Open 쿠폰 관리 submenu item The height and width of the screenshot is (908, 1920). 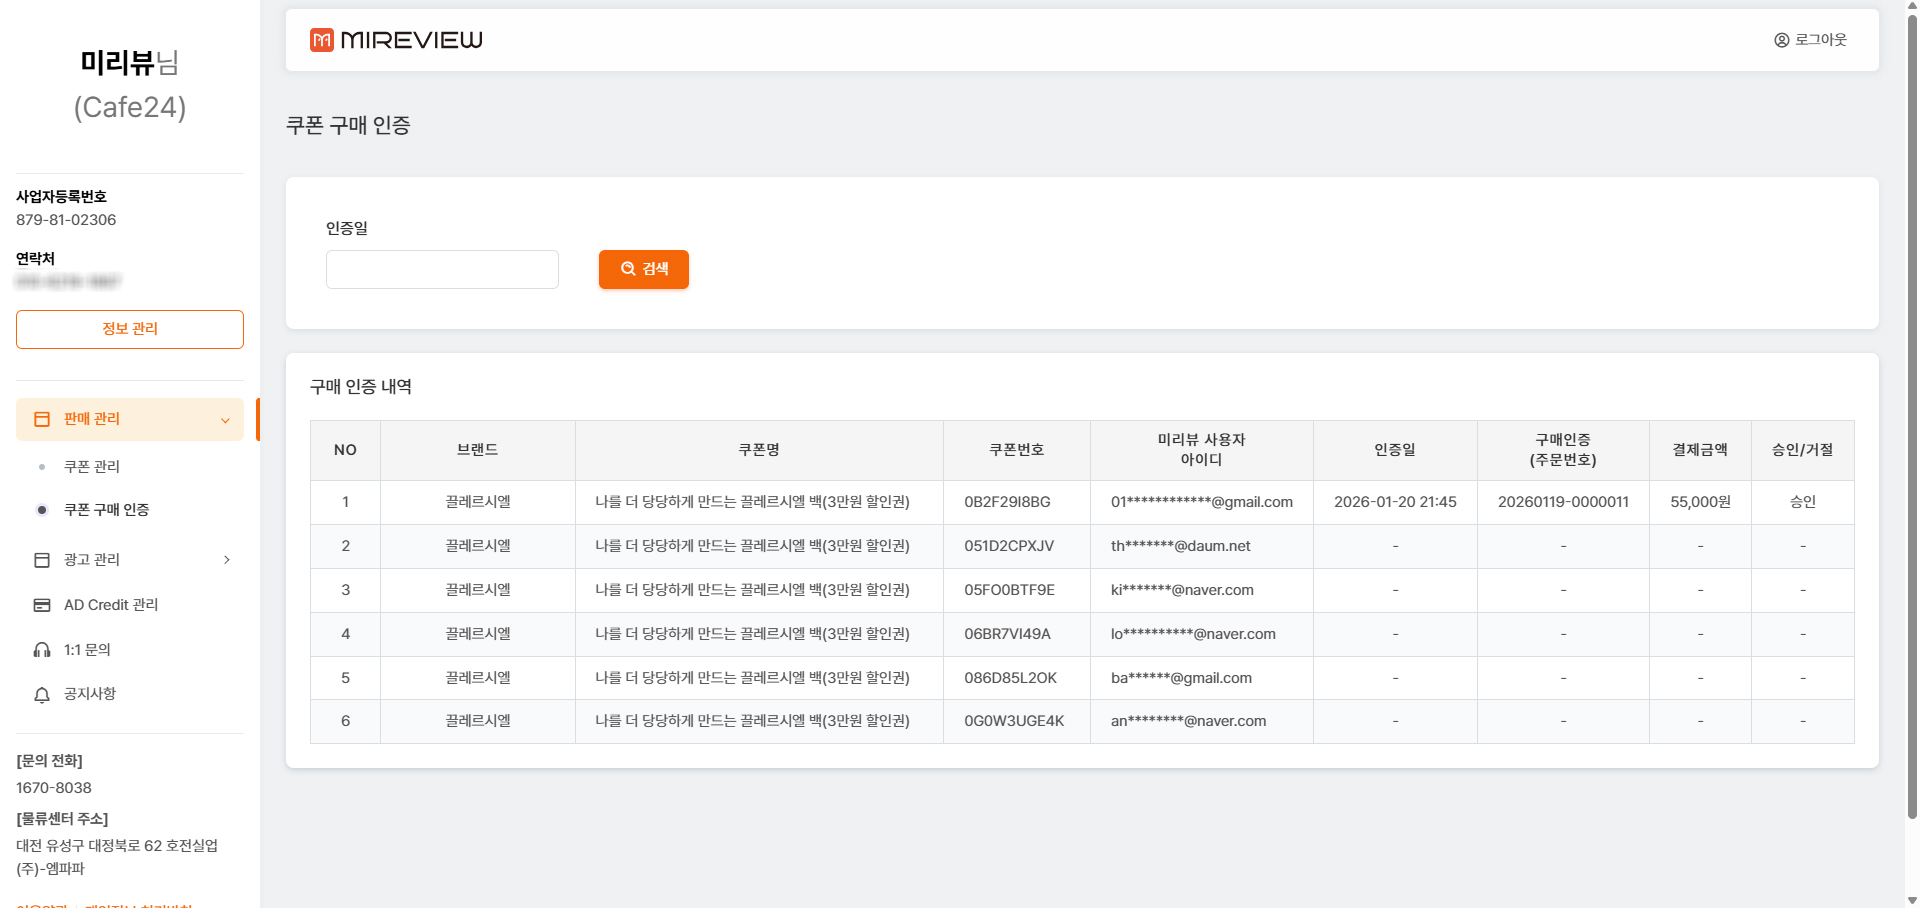pos(92,466)
